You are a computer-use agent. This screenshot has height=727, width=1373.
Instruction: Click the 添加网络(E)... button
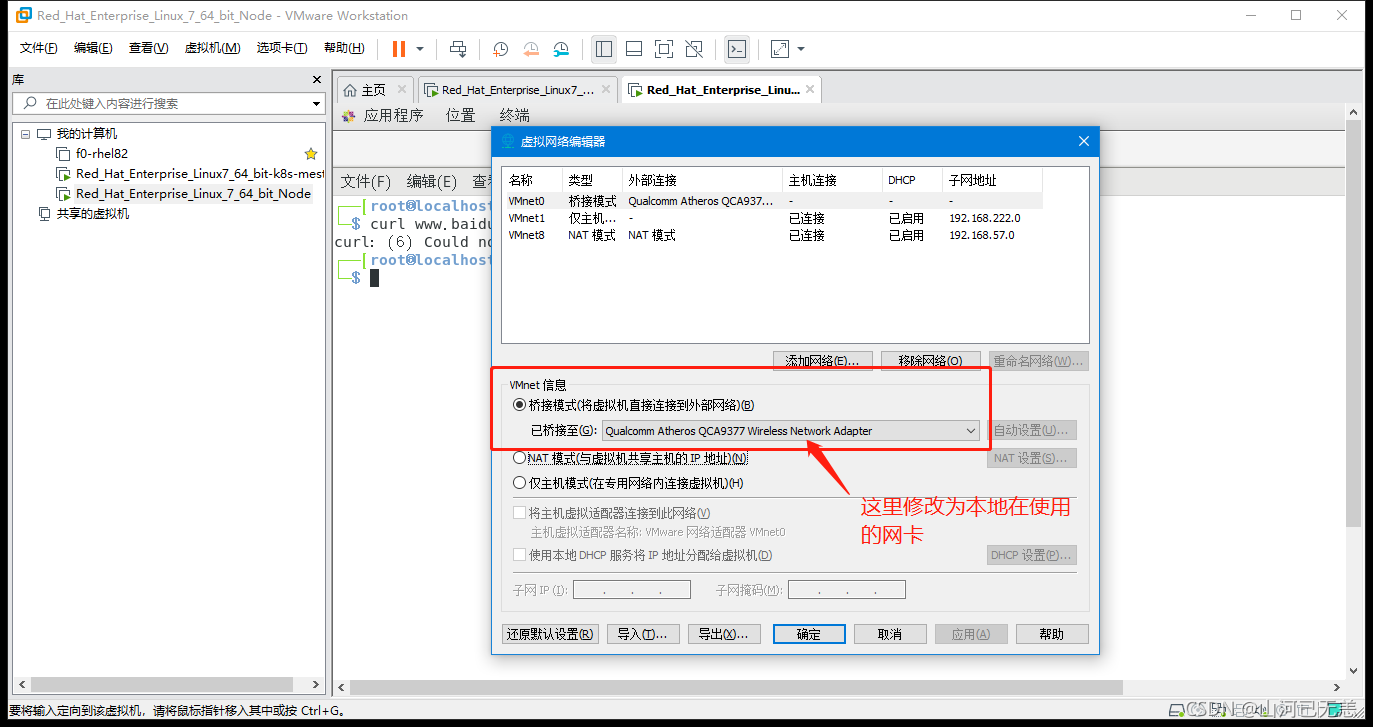point(822,361)
